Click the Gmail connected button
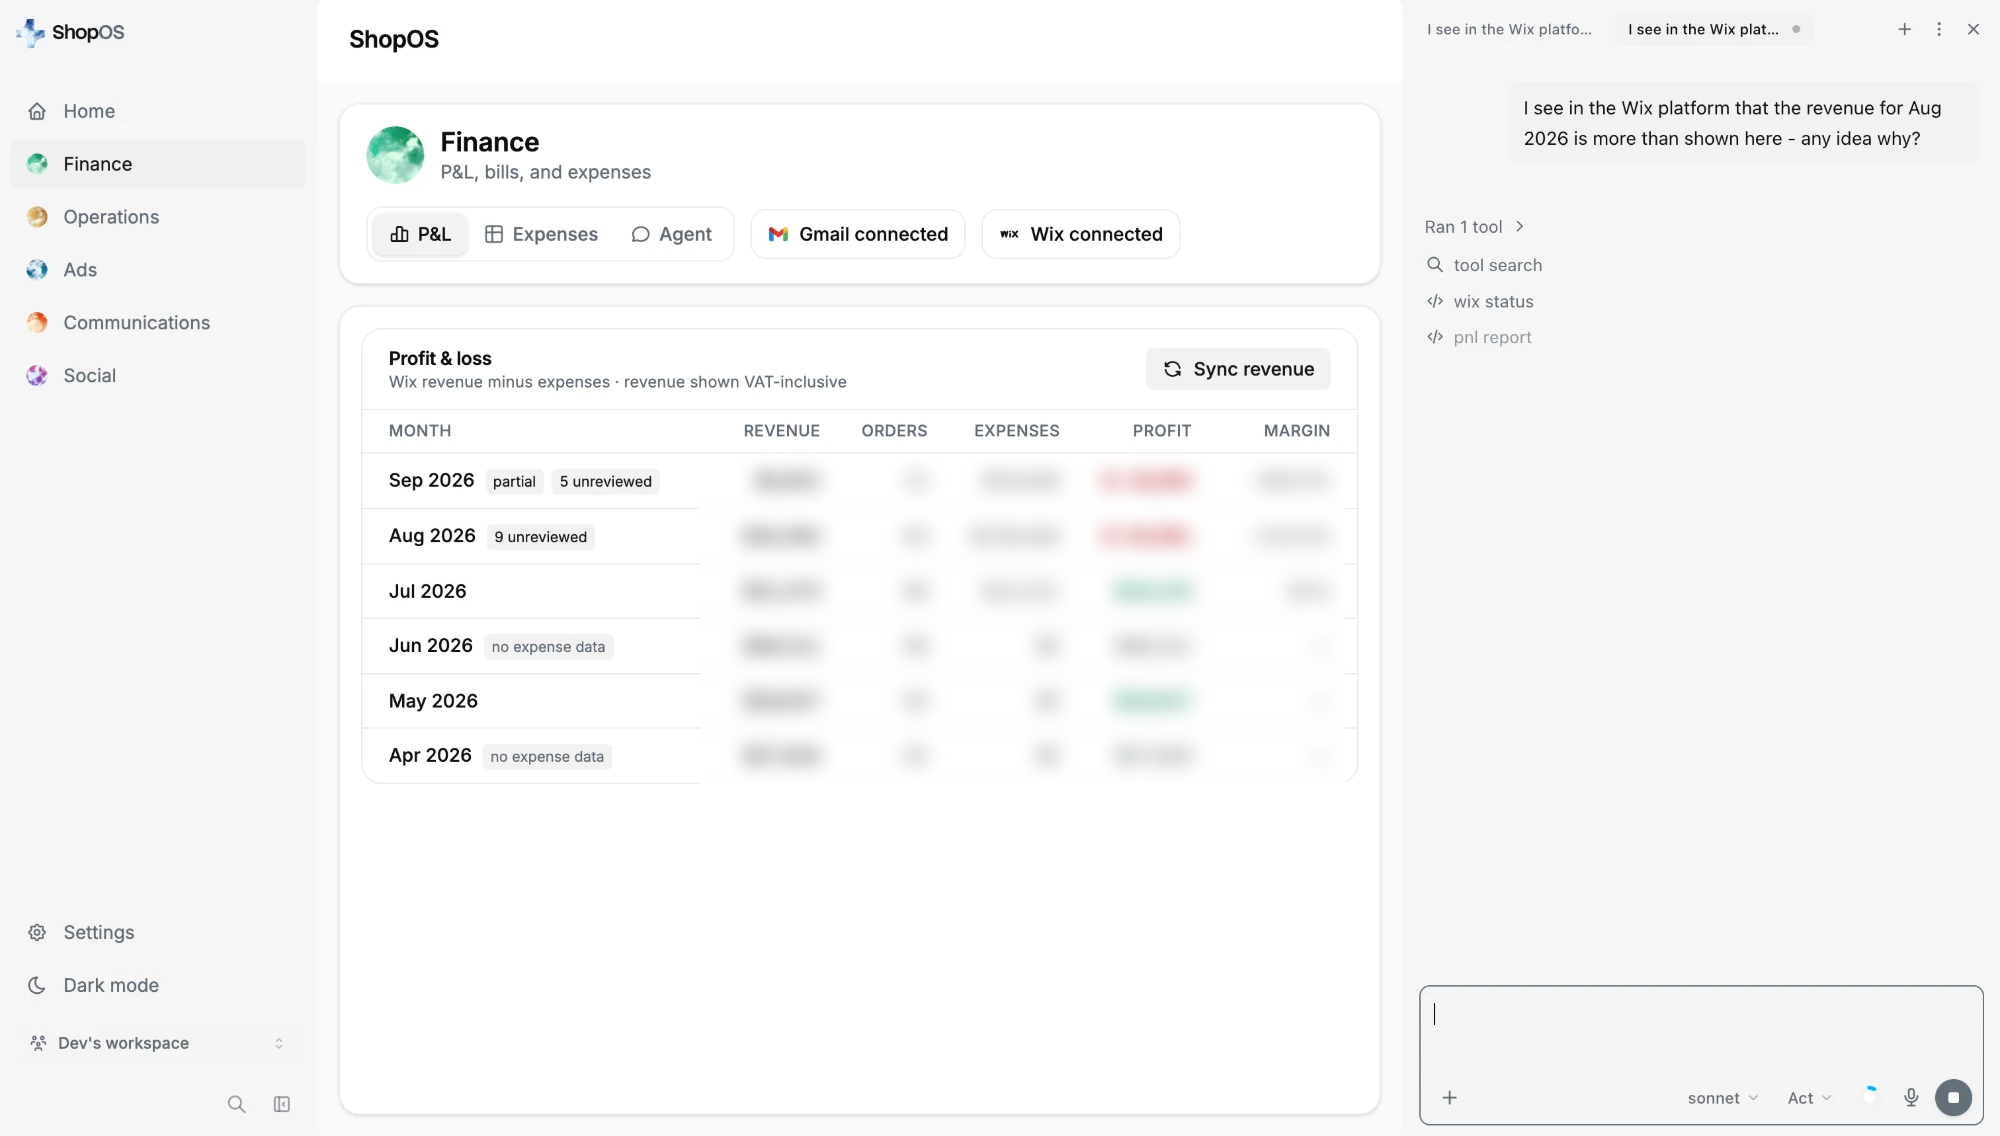Screen dimensions: 2000x1136 pyautogui.click(x=858, y=234)
